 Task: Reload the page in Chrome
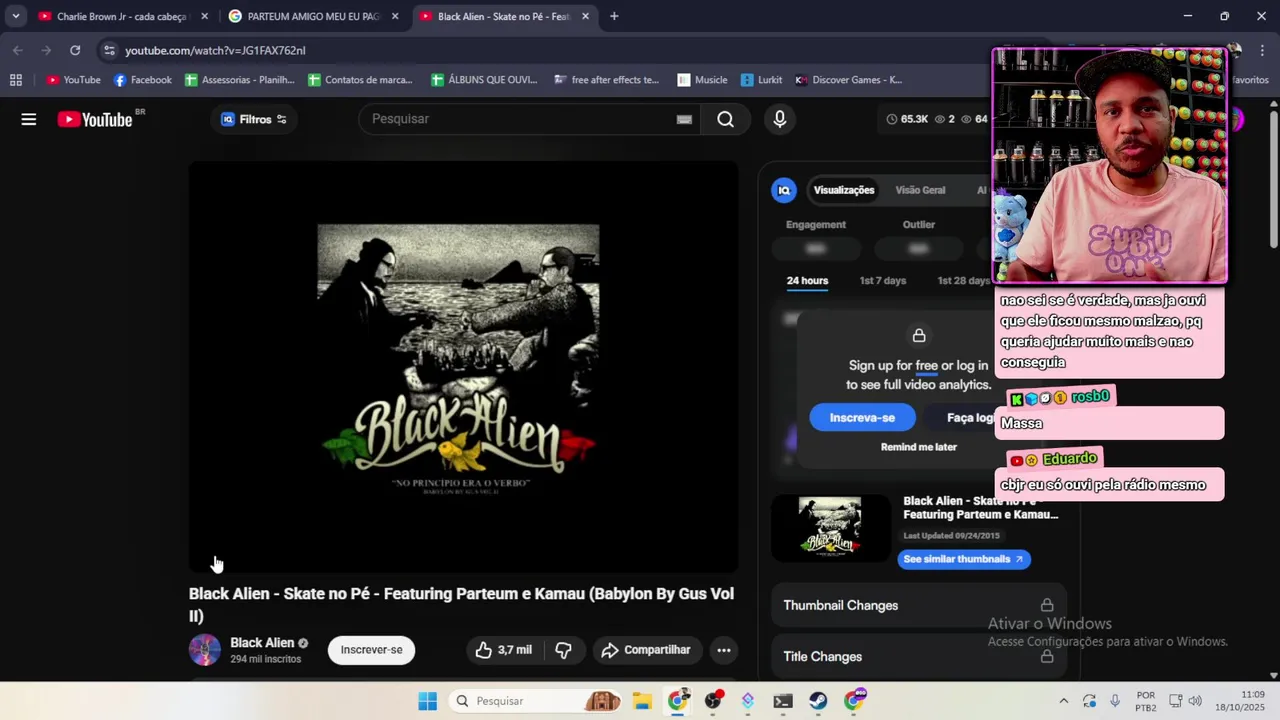tap(75, 50)
